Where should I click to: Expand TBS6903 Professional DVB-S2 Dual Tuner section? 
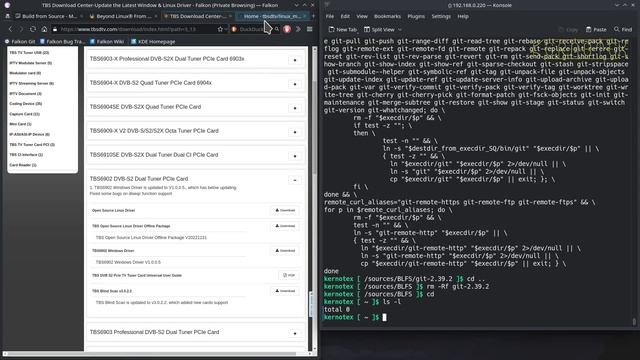(x=295, y=333)
